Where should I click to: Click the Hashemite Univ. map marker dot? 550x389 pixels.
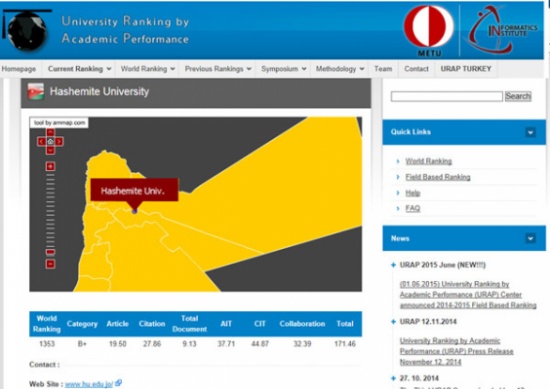(134, 211)
